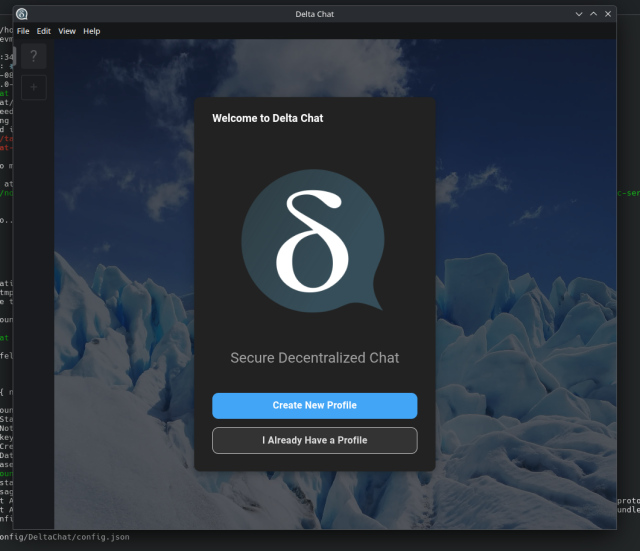Viewport: 640px width, 551px height.
Task: Click Create New Profile button
Action: [x=314, y=405]
